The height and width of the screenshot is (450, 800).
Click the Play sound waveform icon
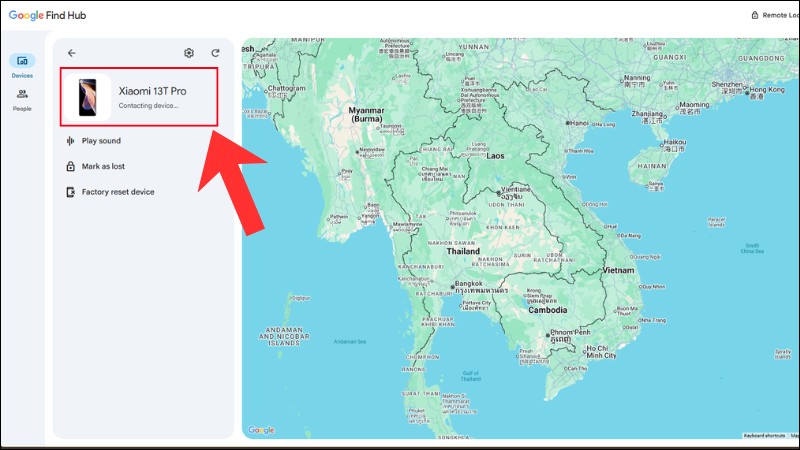click(x=70, y=141)
